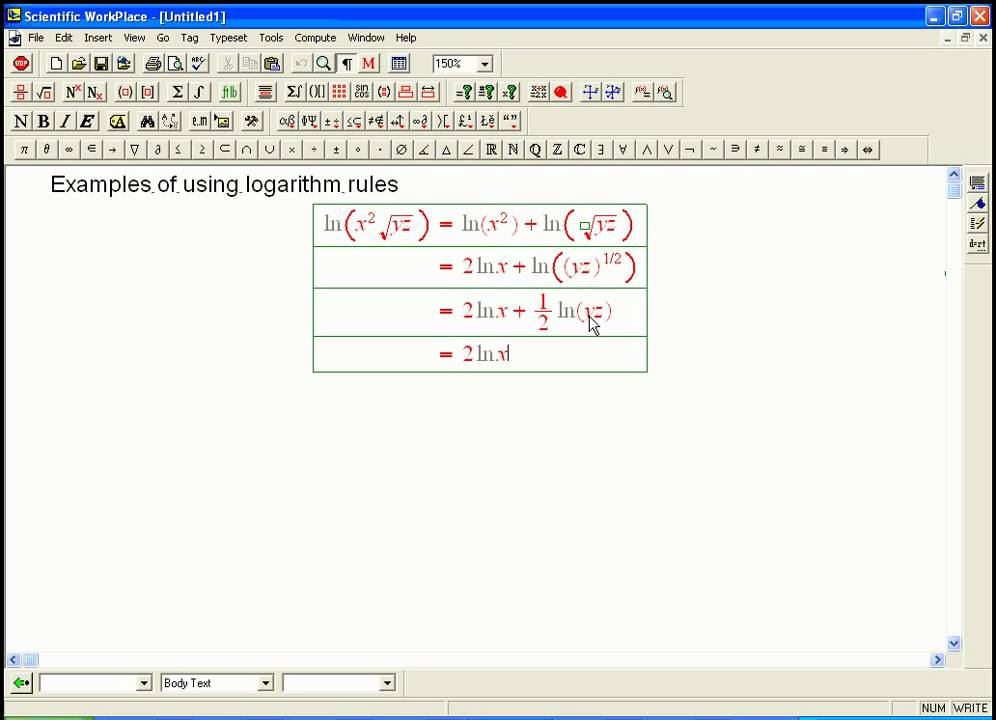Open the binary relations ≤⊆ symbol panel
This screenshot has height=720, width=996.
point(354,121)
